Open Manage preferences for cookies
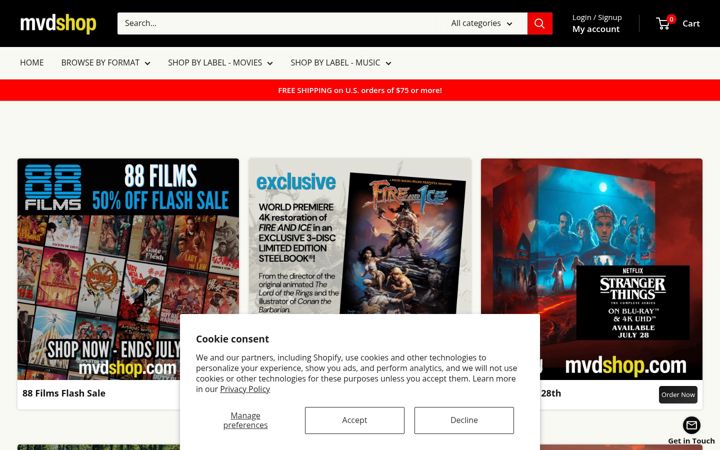This screenshot has height=450, width=720. coord(245,420)
